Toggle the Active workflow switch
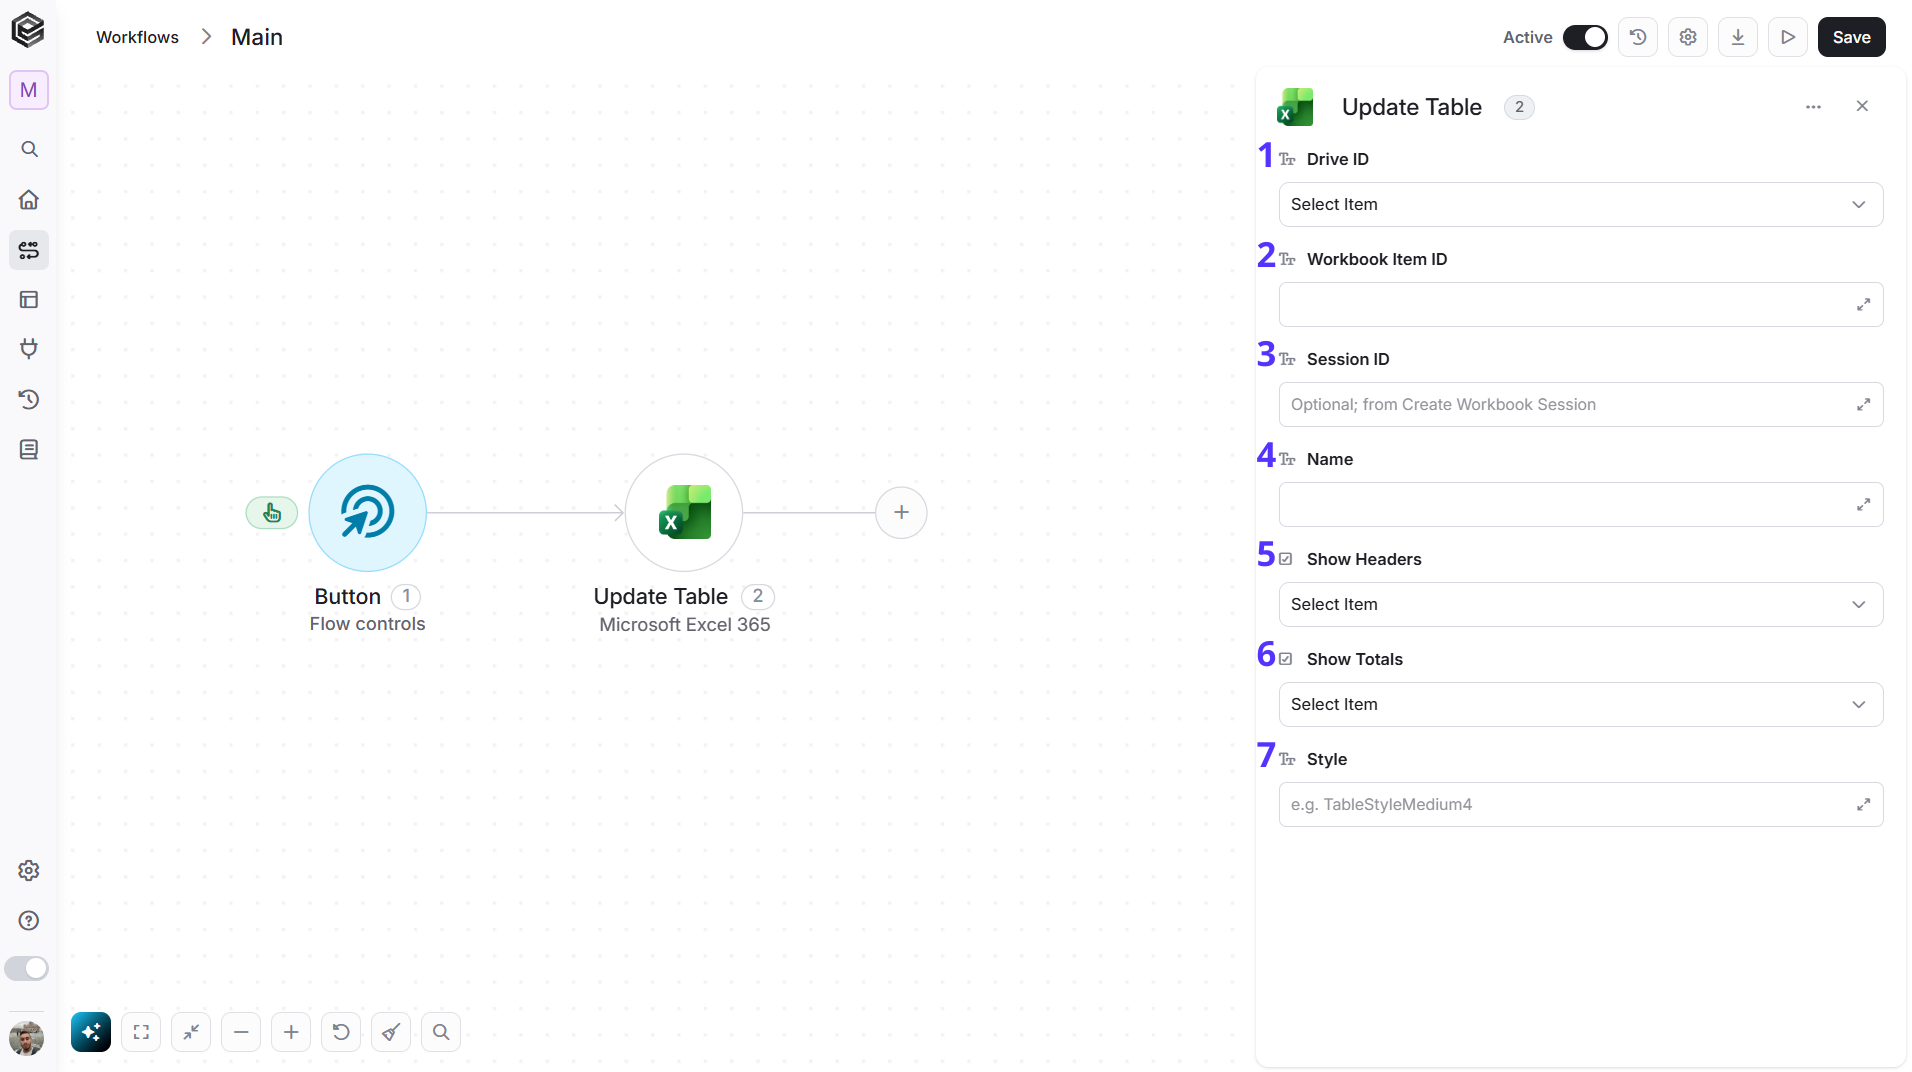Image resolution: width=1912 pixels, height=1072 pixels. [1585, 37]
